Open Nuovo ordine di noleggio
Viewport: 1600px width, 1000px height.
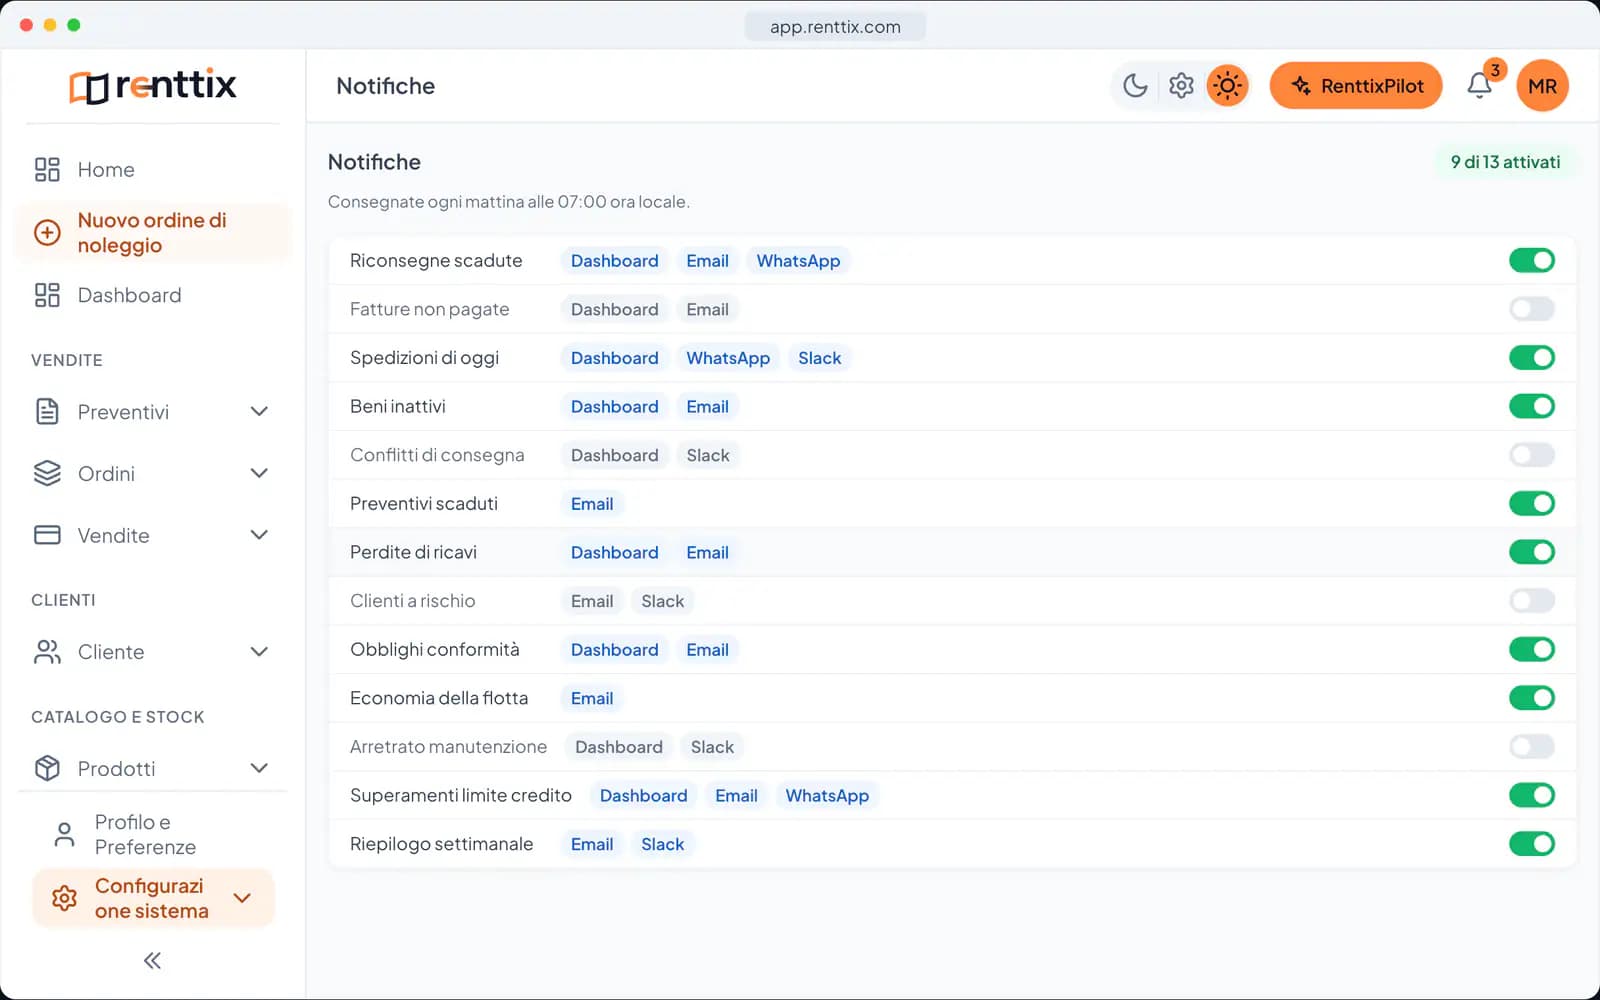point(152,233)
